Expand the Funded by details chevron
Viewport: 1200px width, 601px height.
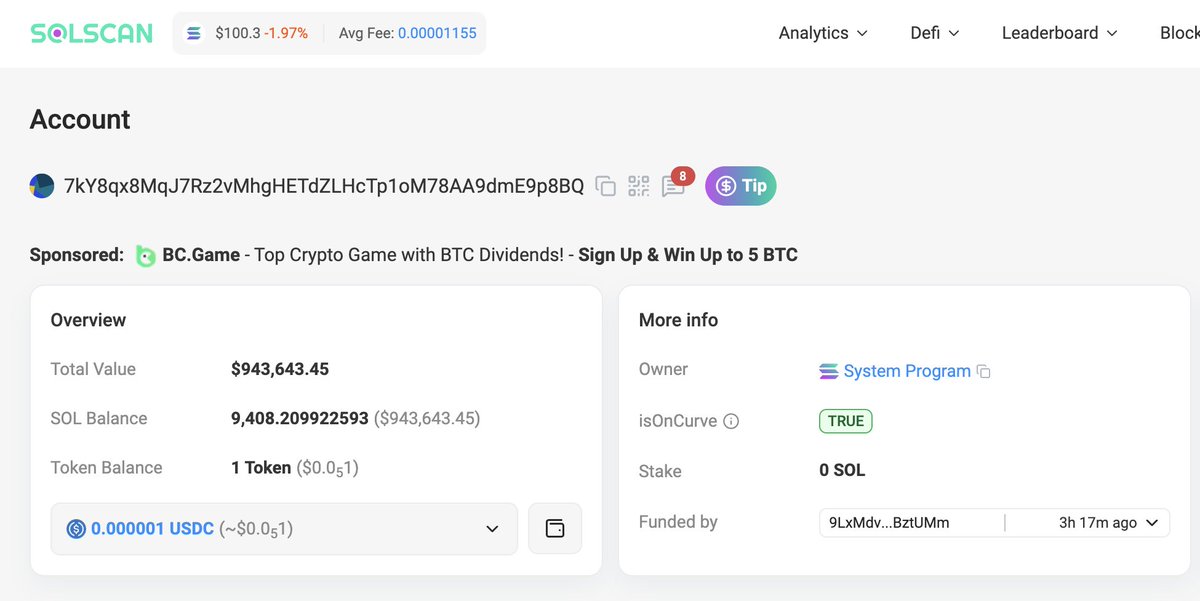pos(1151,523)
